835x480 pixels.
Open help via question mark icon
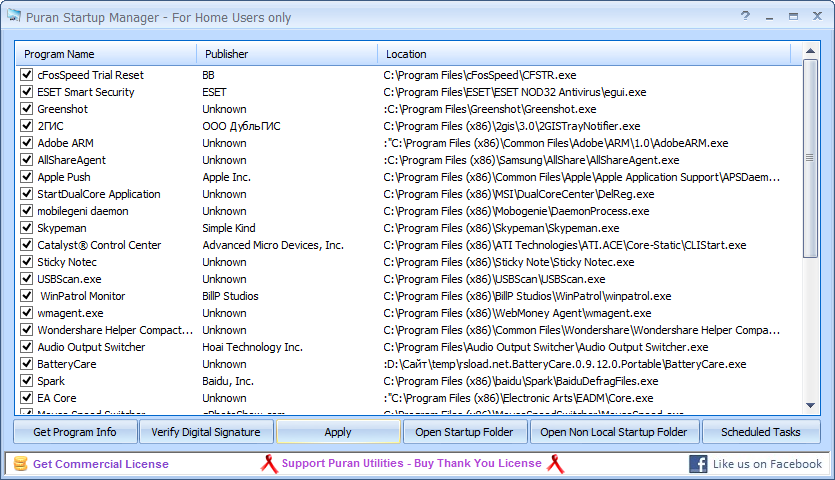click(x=745, y=16)
